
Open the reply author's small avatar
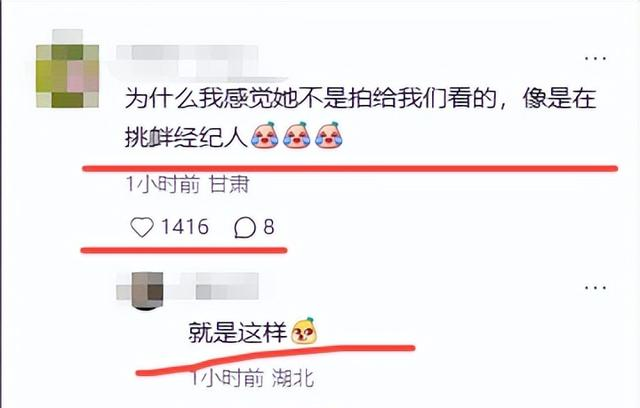click(147, 291)
